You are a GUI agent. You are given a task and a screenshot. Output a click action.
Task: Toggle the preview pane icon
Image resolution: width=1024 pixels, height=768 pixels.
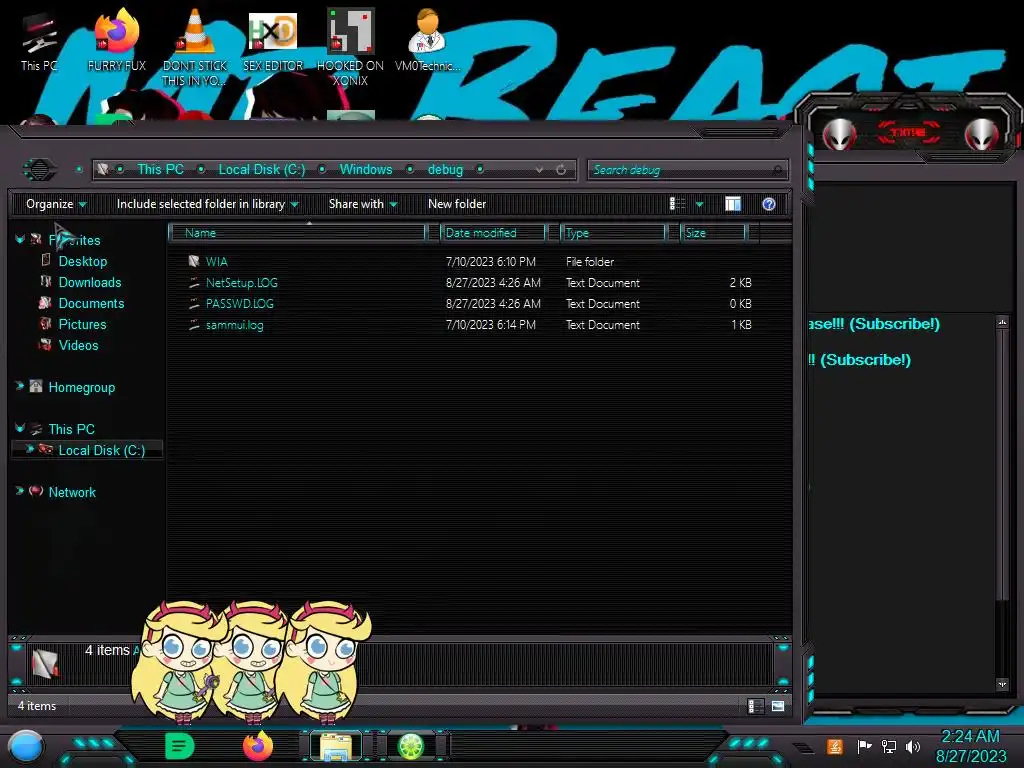[x=733, y=204]
